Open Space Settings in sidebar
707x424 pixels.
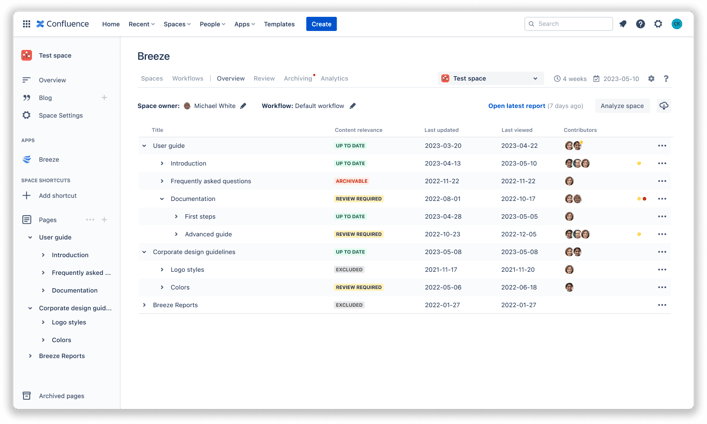tap(60, 115)
